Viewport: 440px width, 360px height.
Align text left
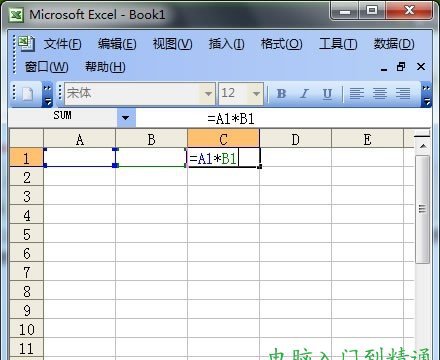(x=356, y=94)
